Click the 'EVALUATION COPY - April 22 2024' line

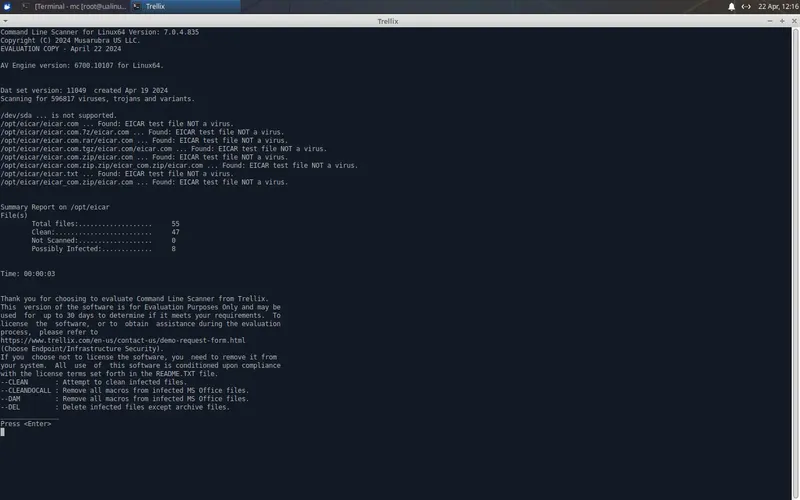[x=61, y=49]
